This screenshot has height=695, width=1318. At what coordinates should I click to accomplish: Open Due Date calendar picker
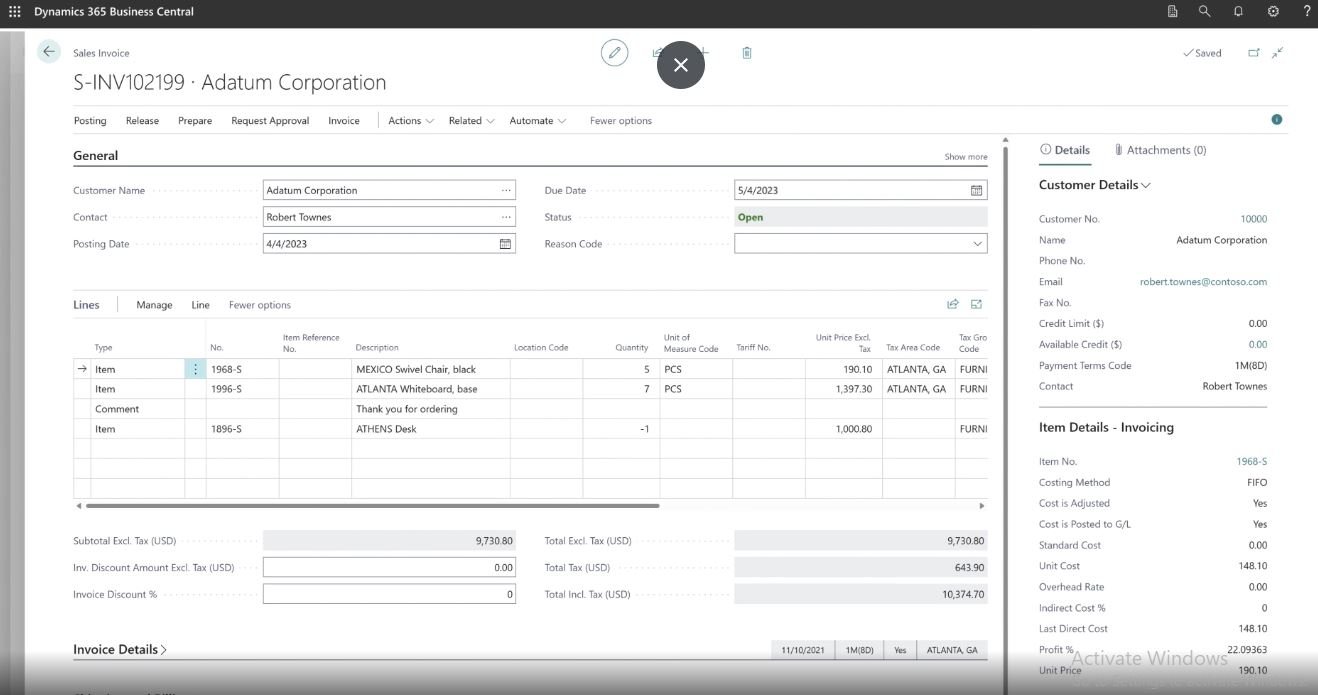[976, 190]
